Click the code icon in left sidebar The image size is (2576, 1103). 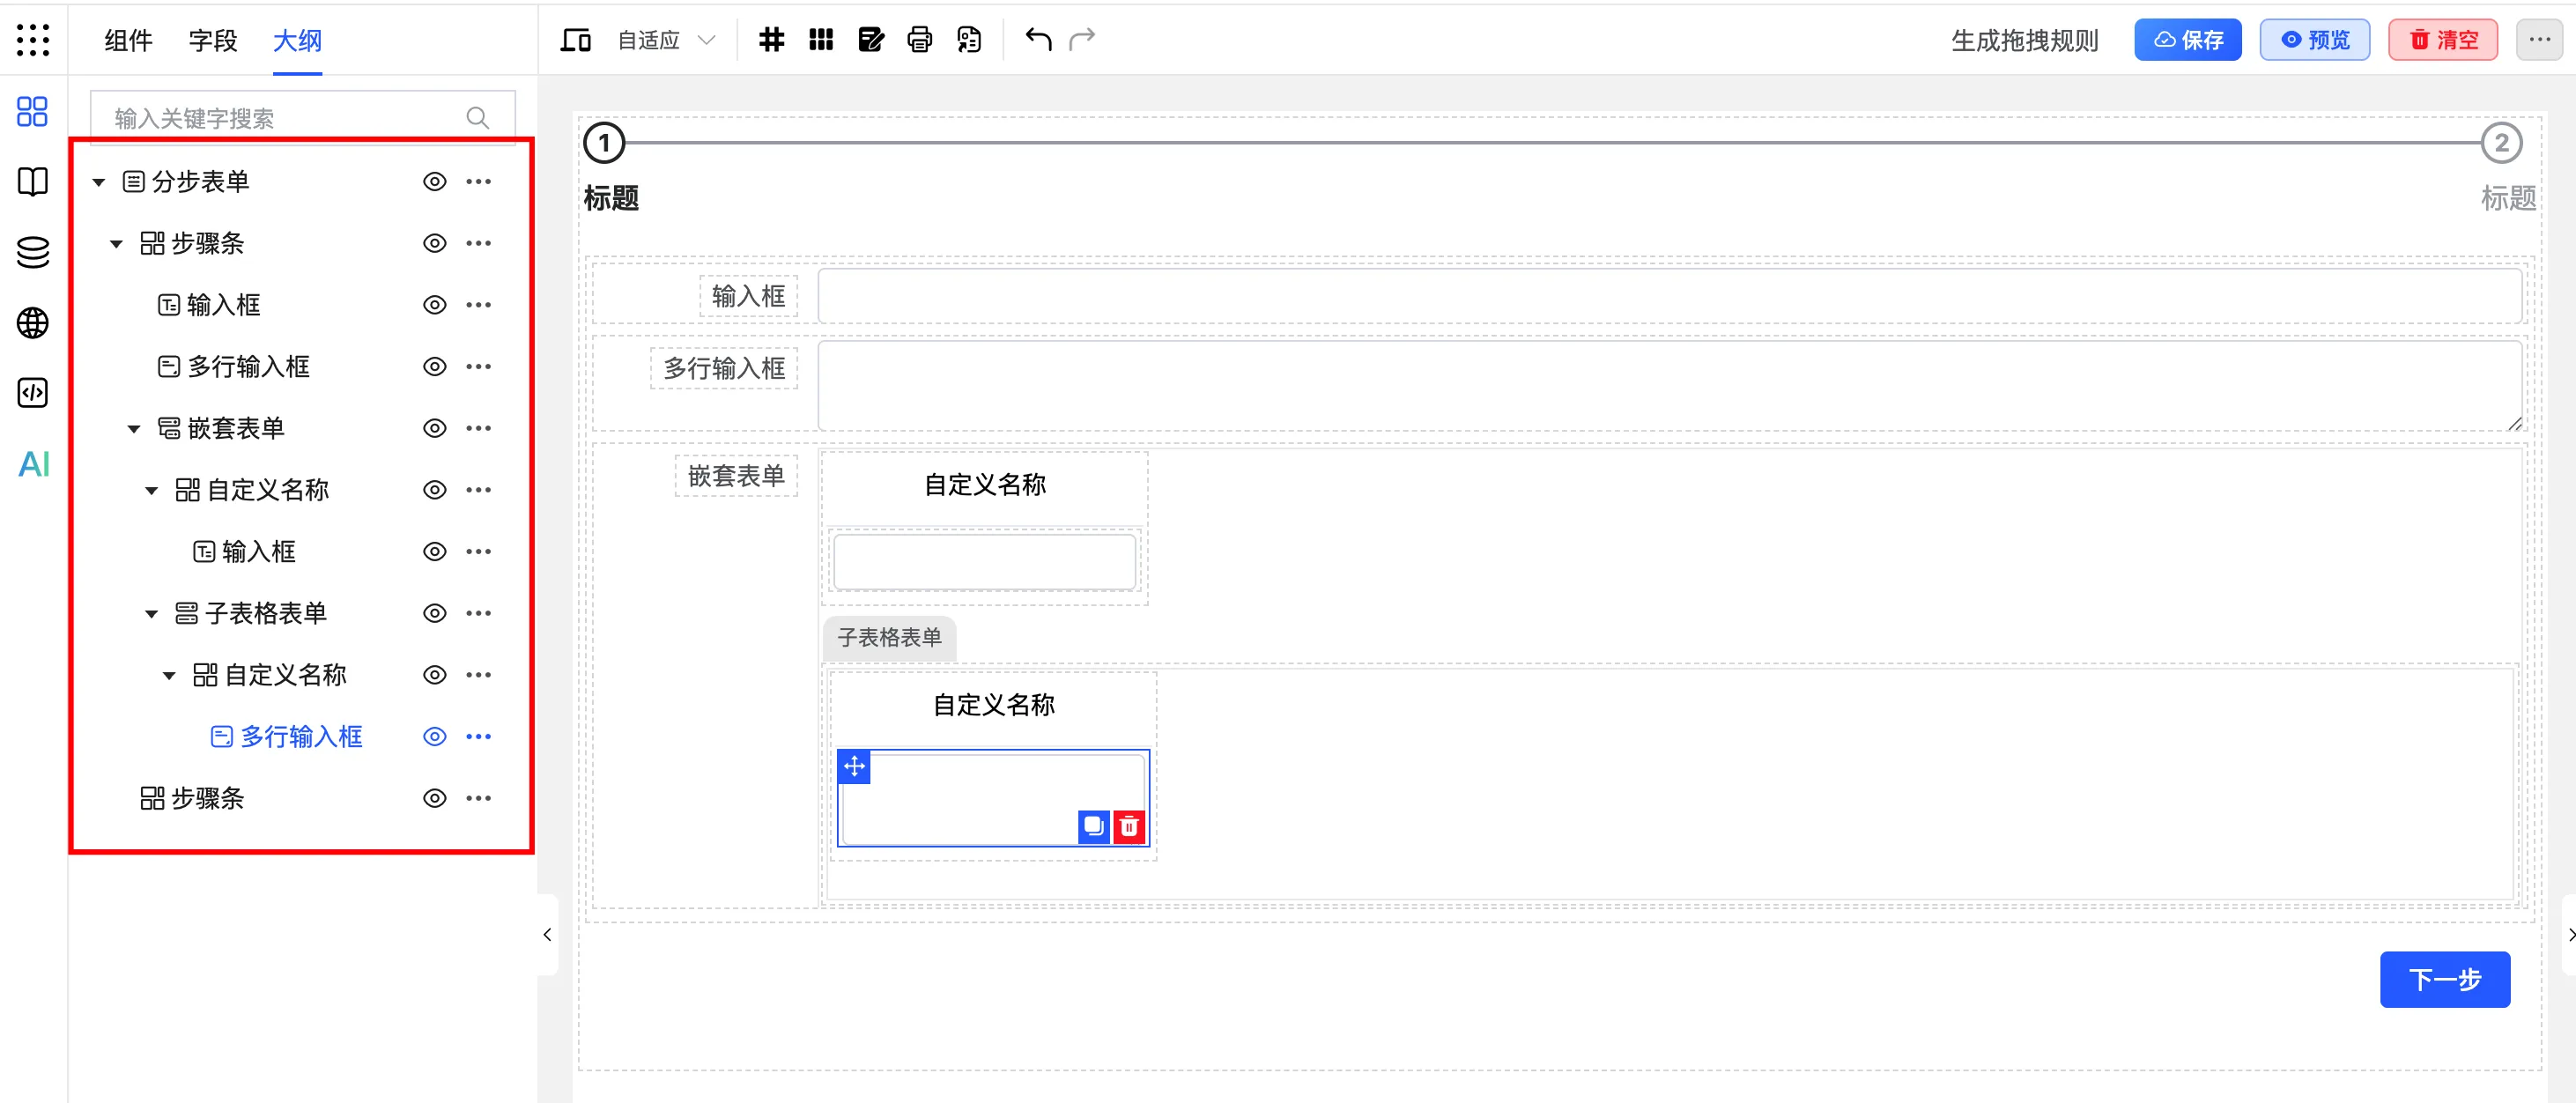click(x=33, y=393)
